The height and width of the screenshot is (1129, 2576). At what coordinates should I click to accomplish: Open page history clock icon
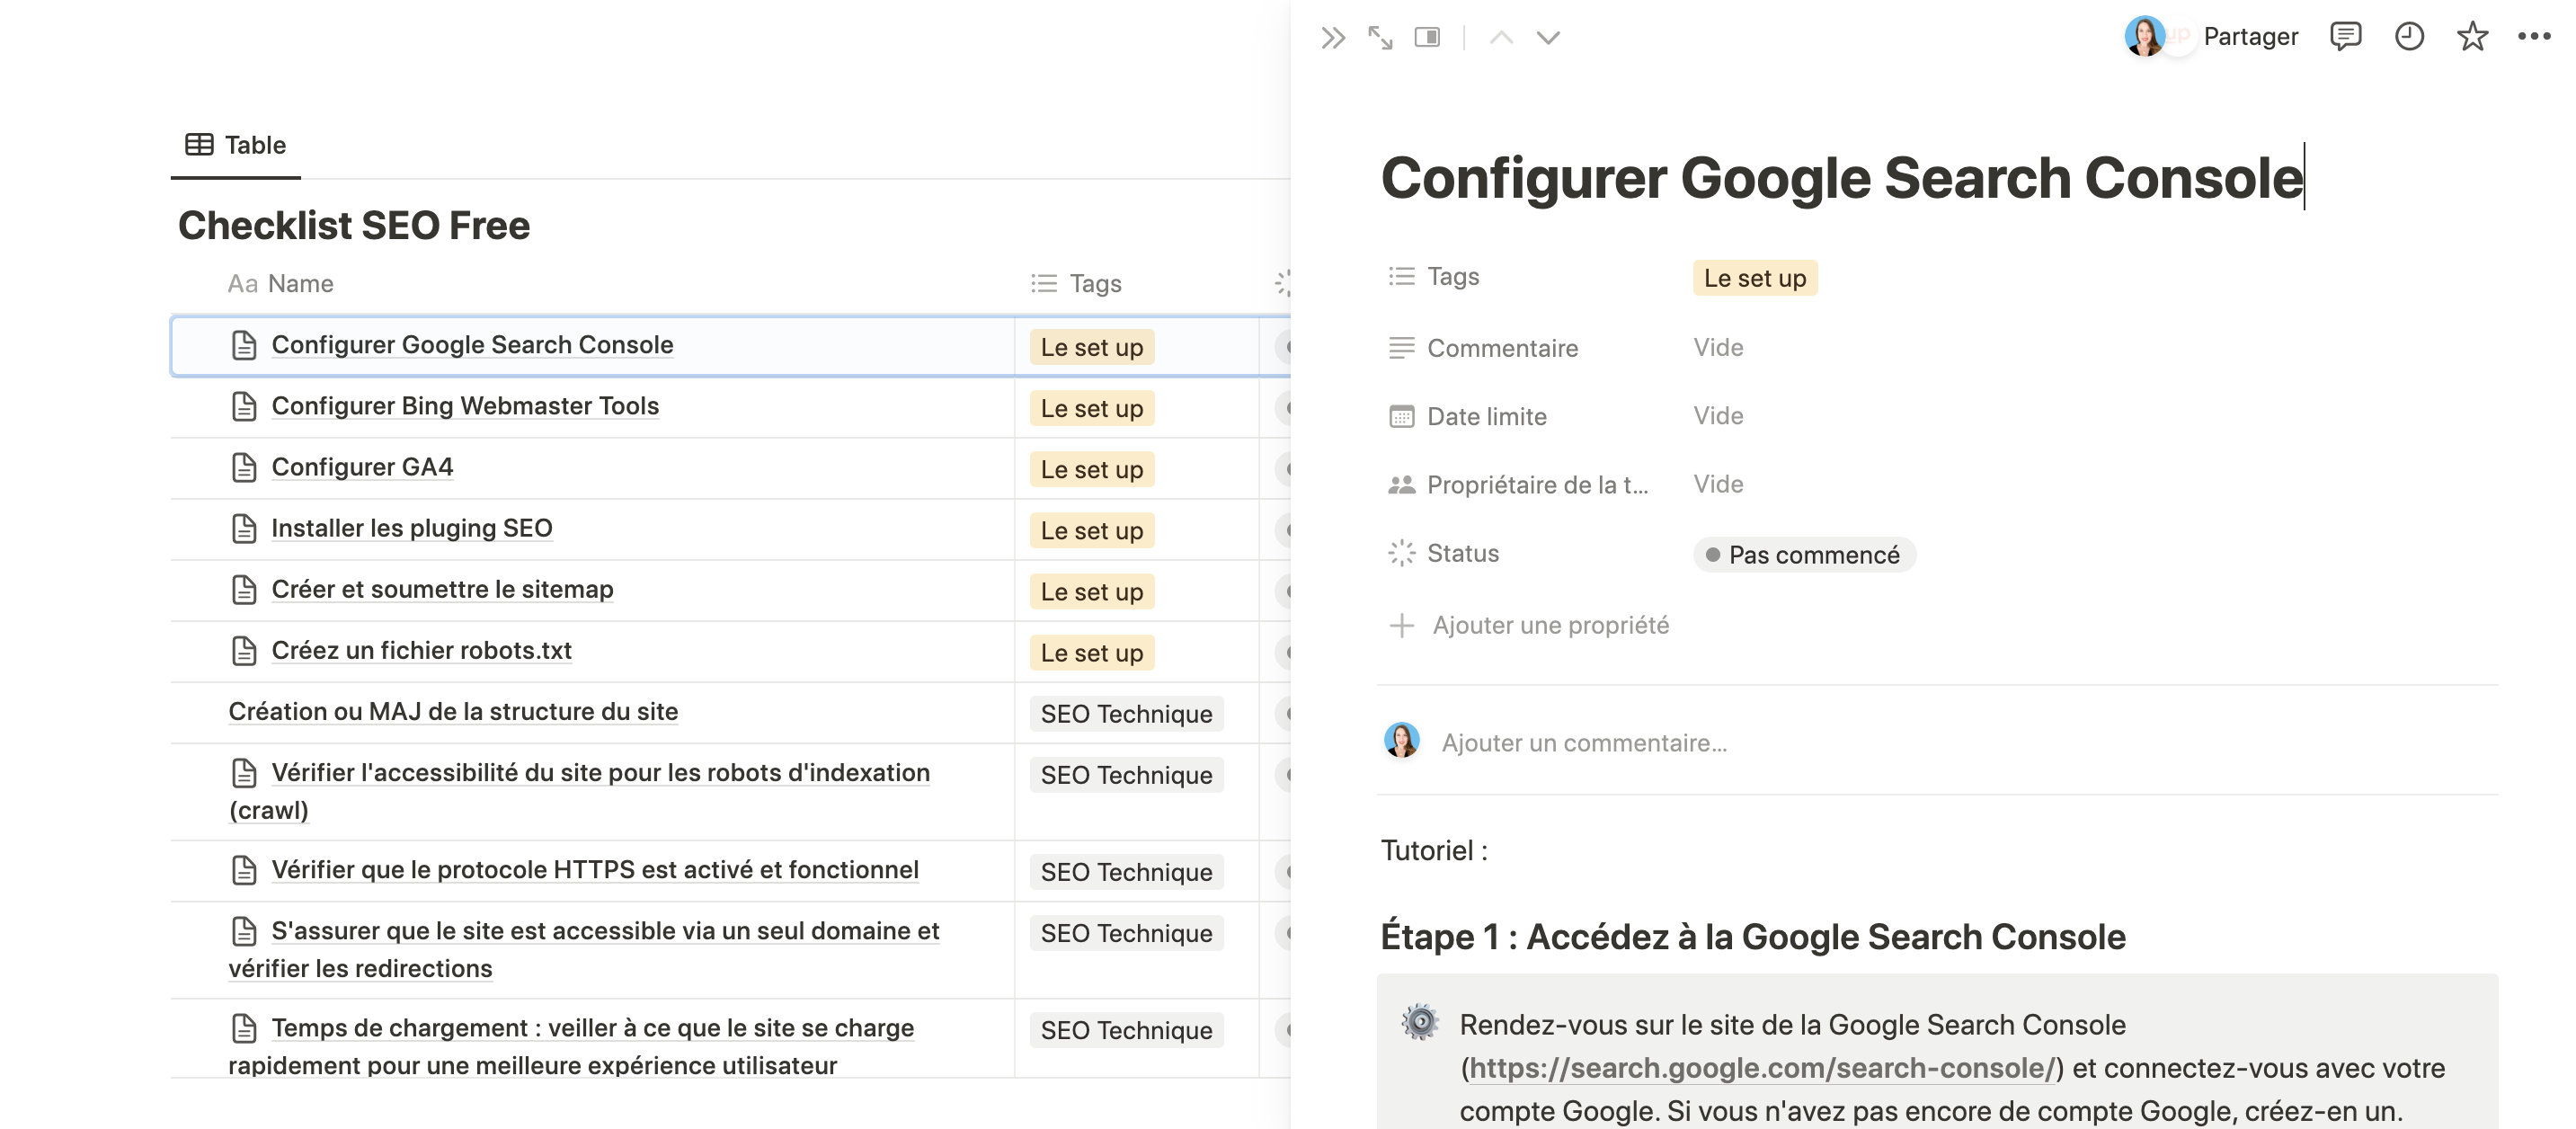click(x=2409, y=37)
